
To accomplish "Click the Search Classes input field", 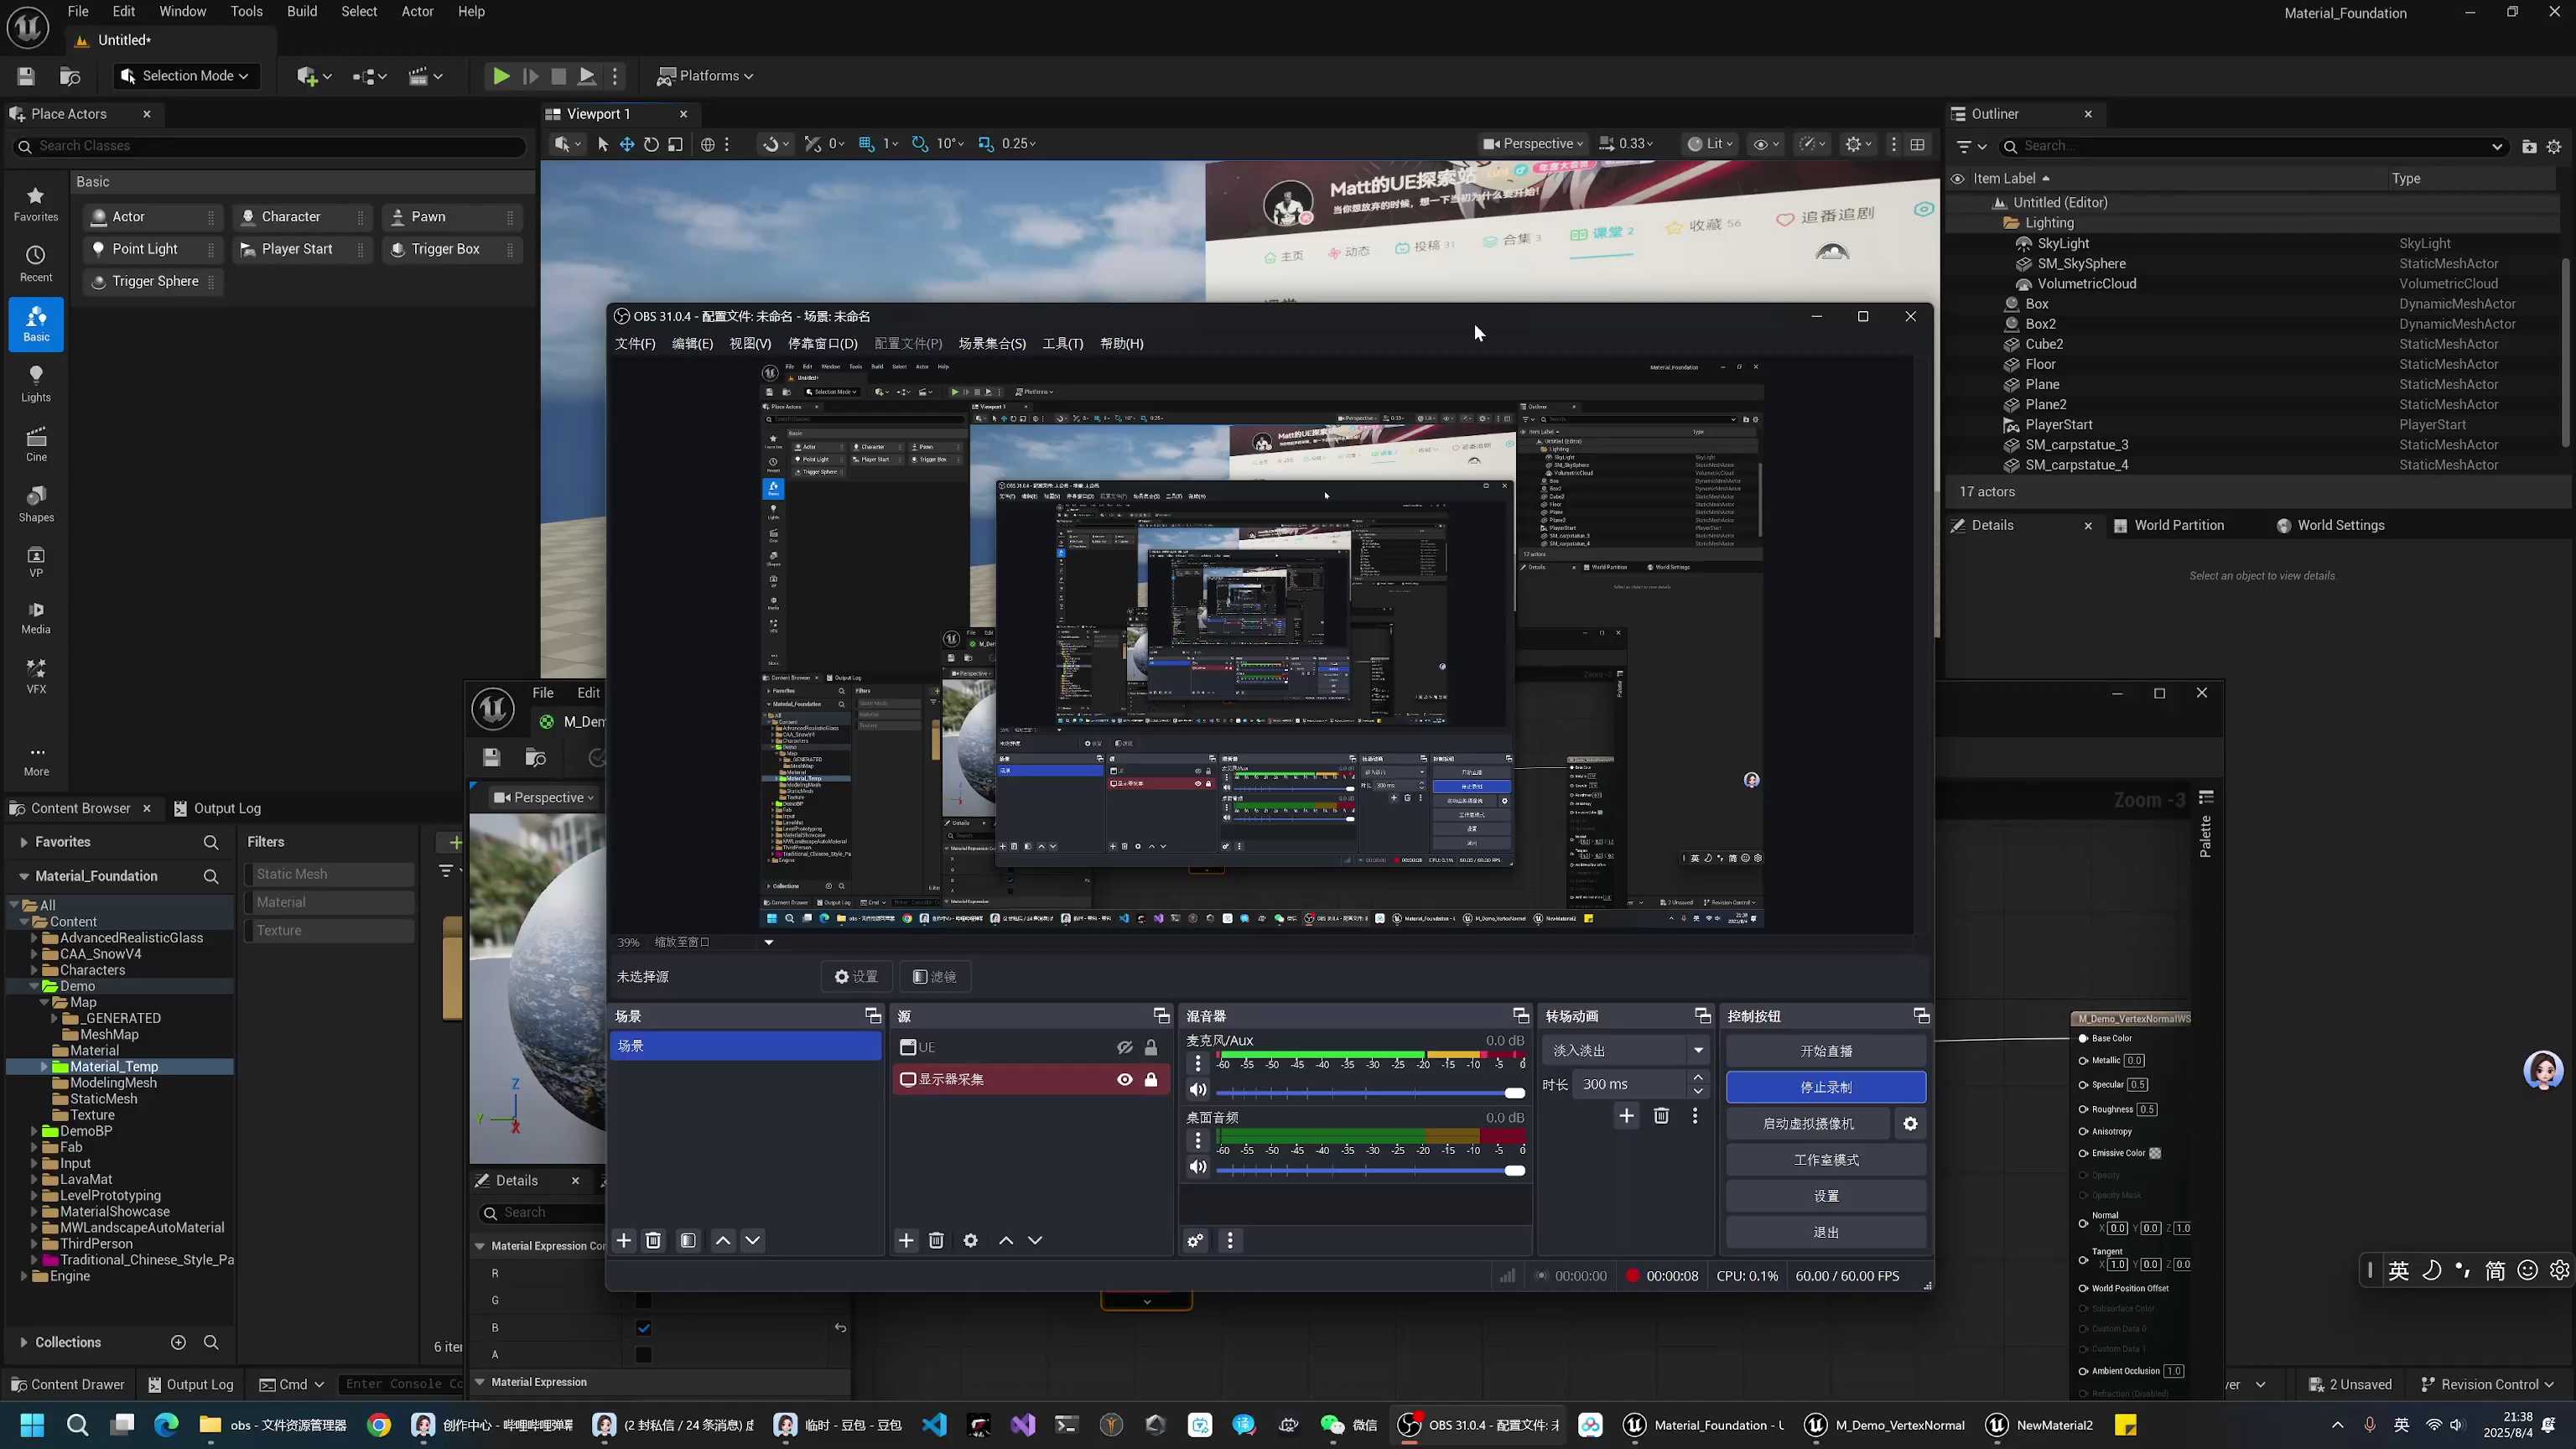I will click(270, 146).
